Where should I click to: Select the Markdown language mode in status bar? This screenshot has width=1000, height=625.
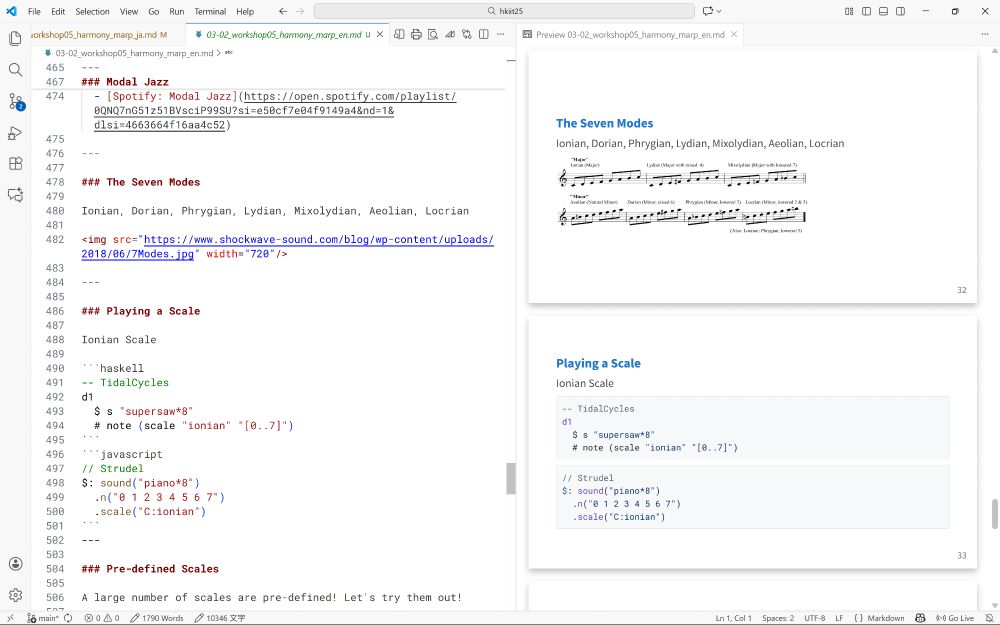click(x=886, y=618)
